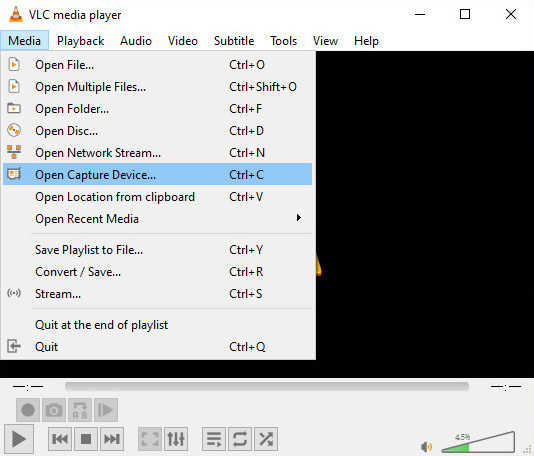Screen dimensions: 534x456
Task: Minimize the VLC window
Action: [420, 14]
